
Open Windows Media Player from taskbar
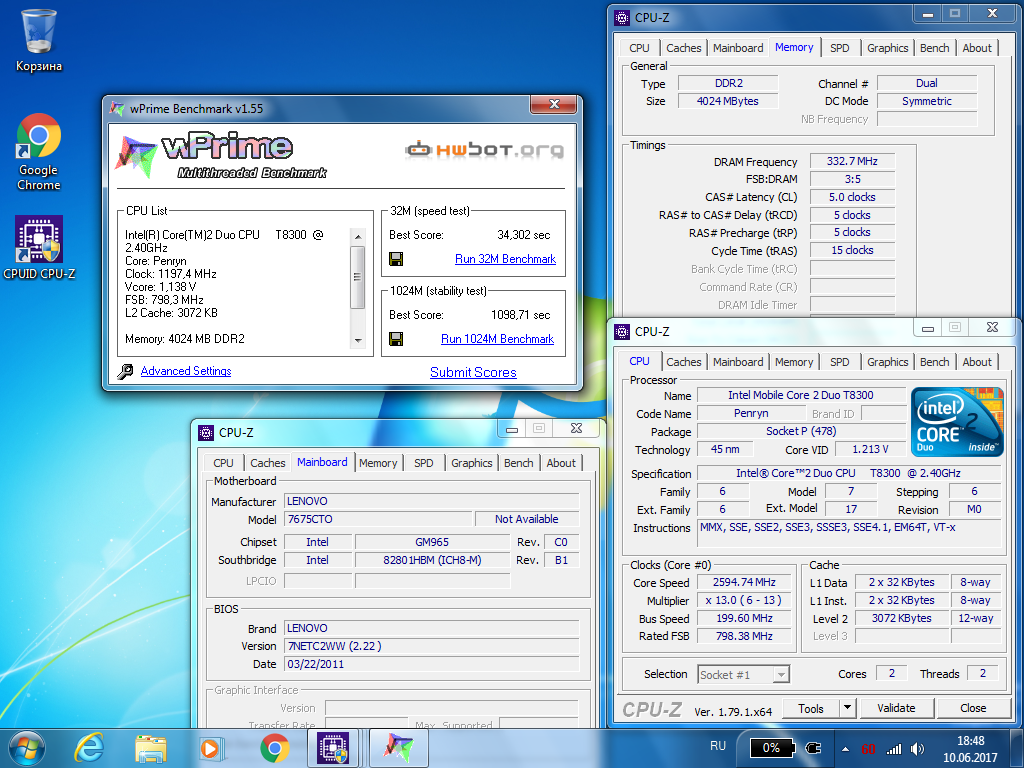tap(212, 748)
